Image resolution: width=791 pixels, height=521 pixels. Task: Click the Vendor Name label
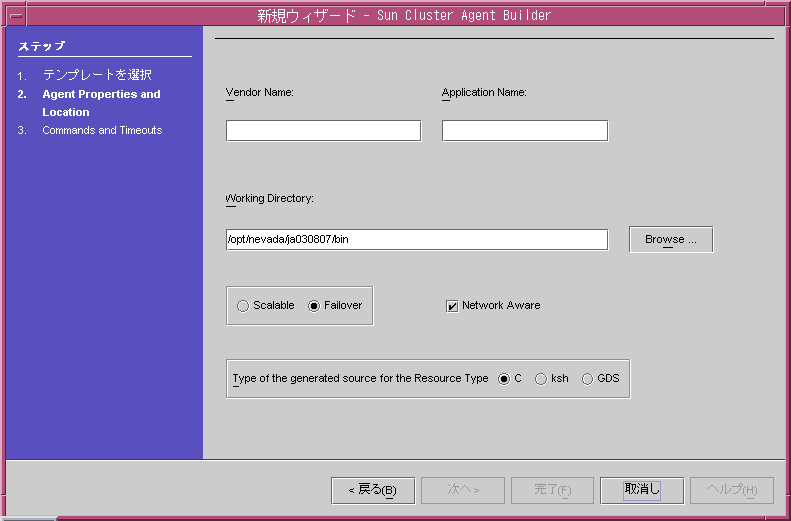pos(260,92)
